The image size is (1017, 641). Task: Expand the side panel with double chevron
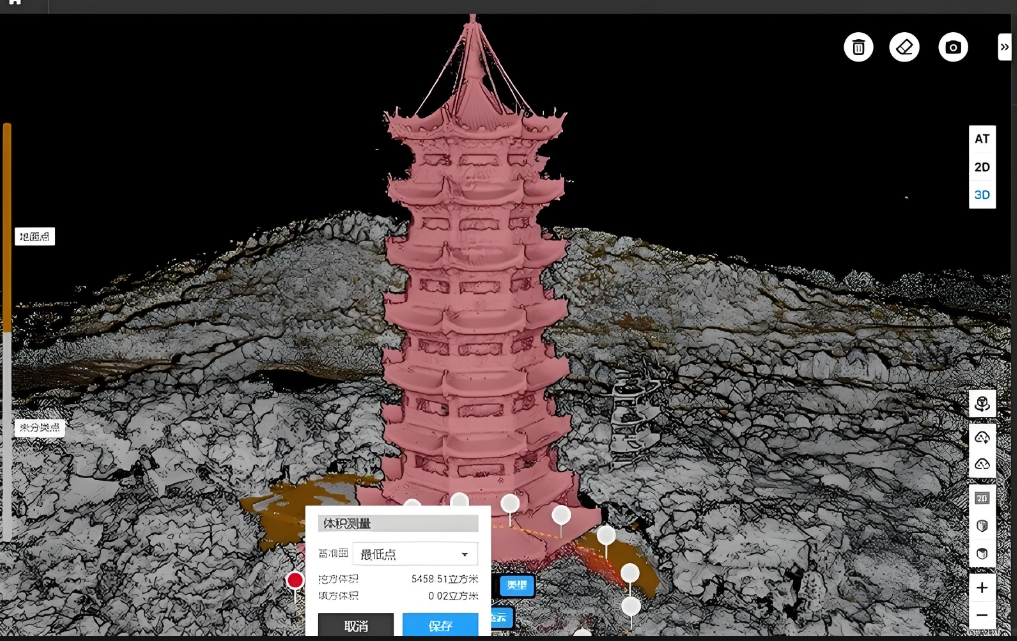[x=1004, y=47]
